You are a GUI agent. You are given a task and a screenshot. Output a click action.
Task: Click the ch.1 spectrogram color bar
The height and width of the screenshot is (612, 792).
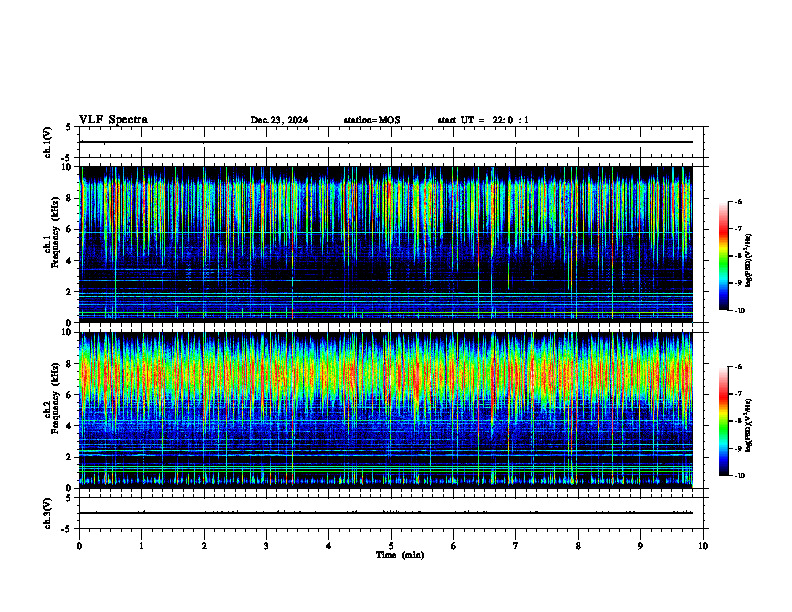coord(723,256)
